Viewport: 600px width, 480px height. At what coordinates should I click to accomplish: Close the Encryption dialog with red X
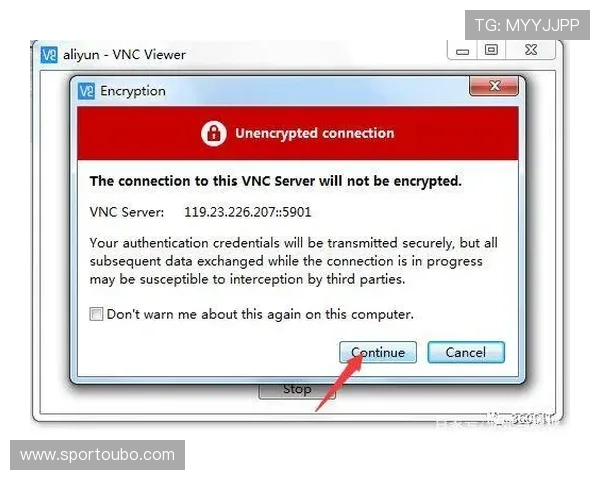click(x=494, y=86)
